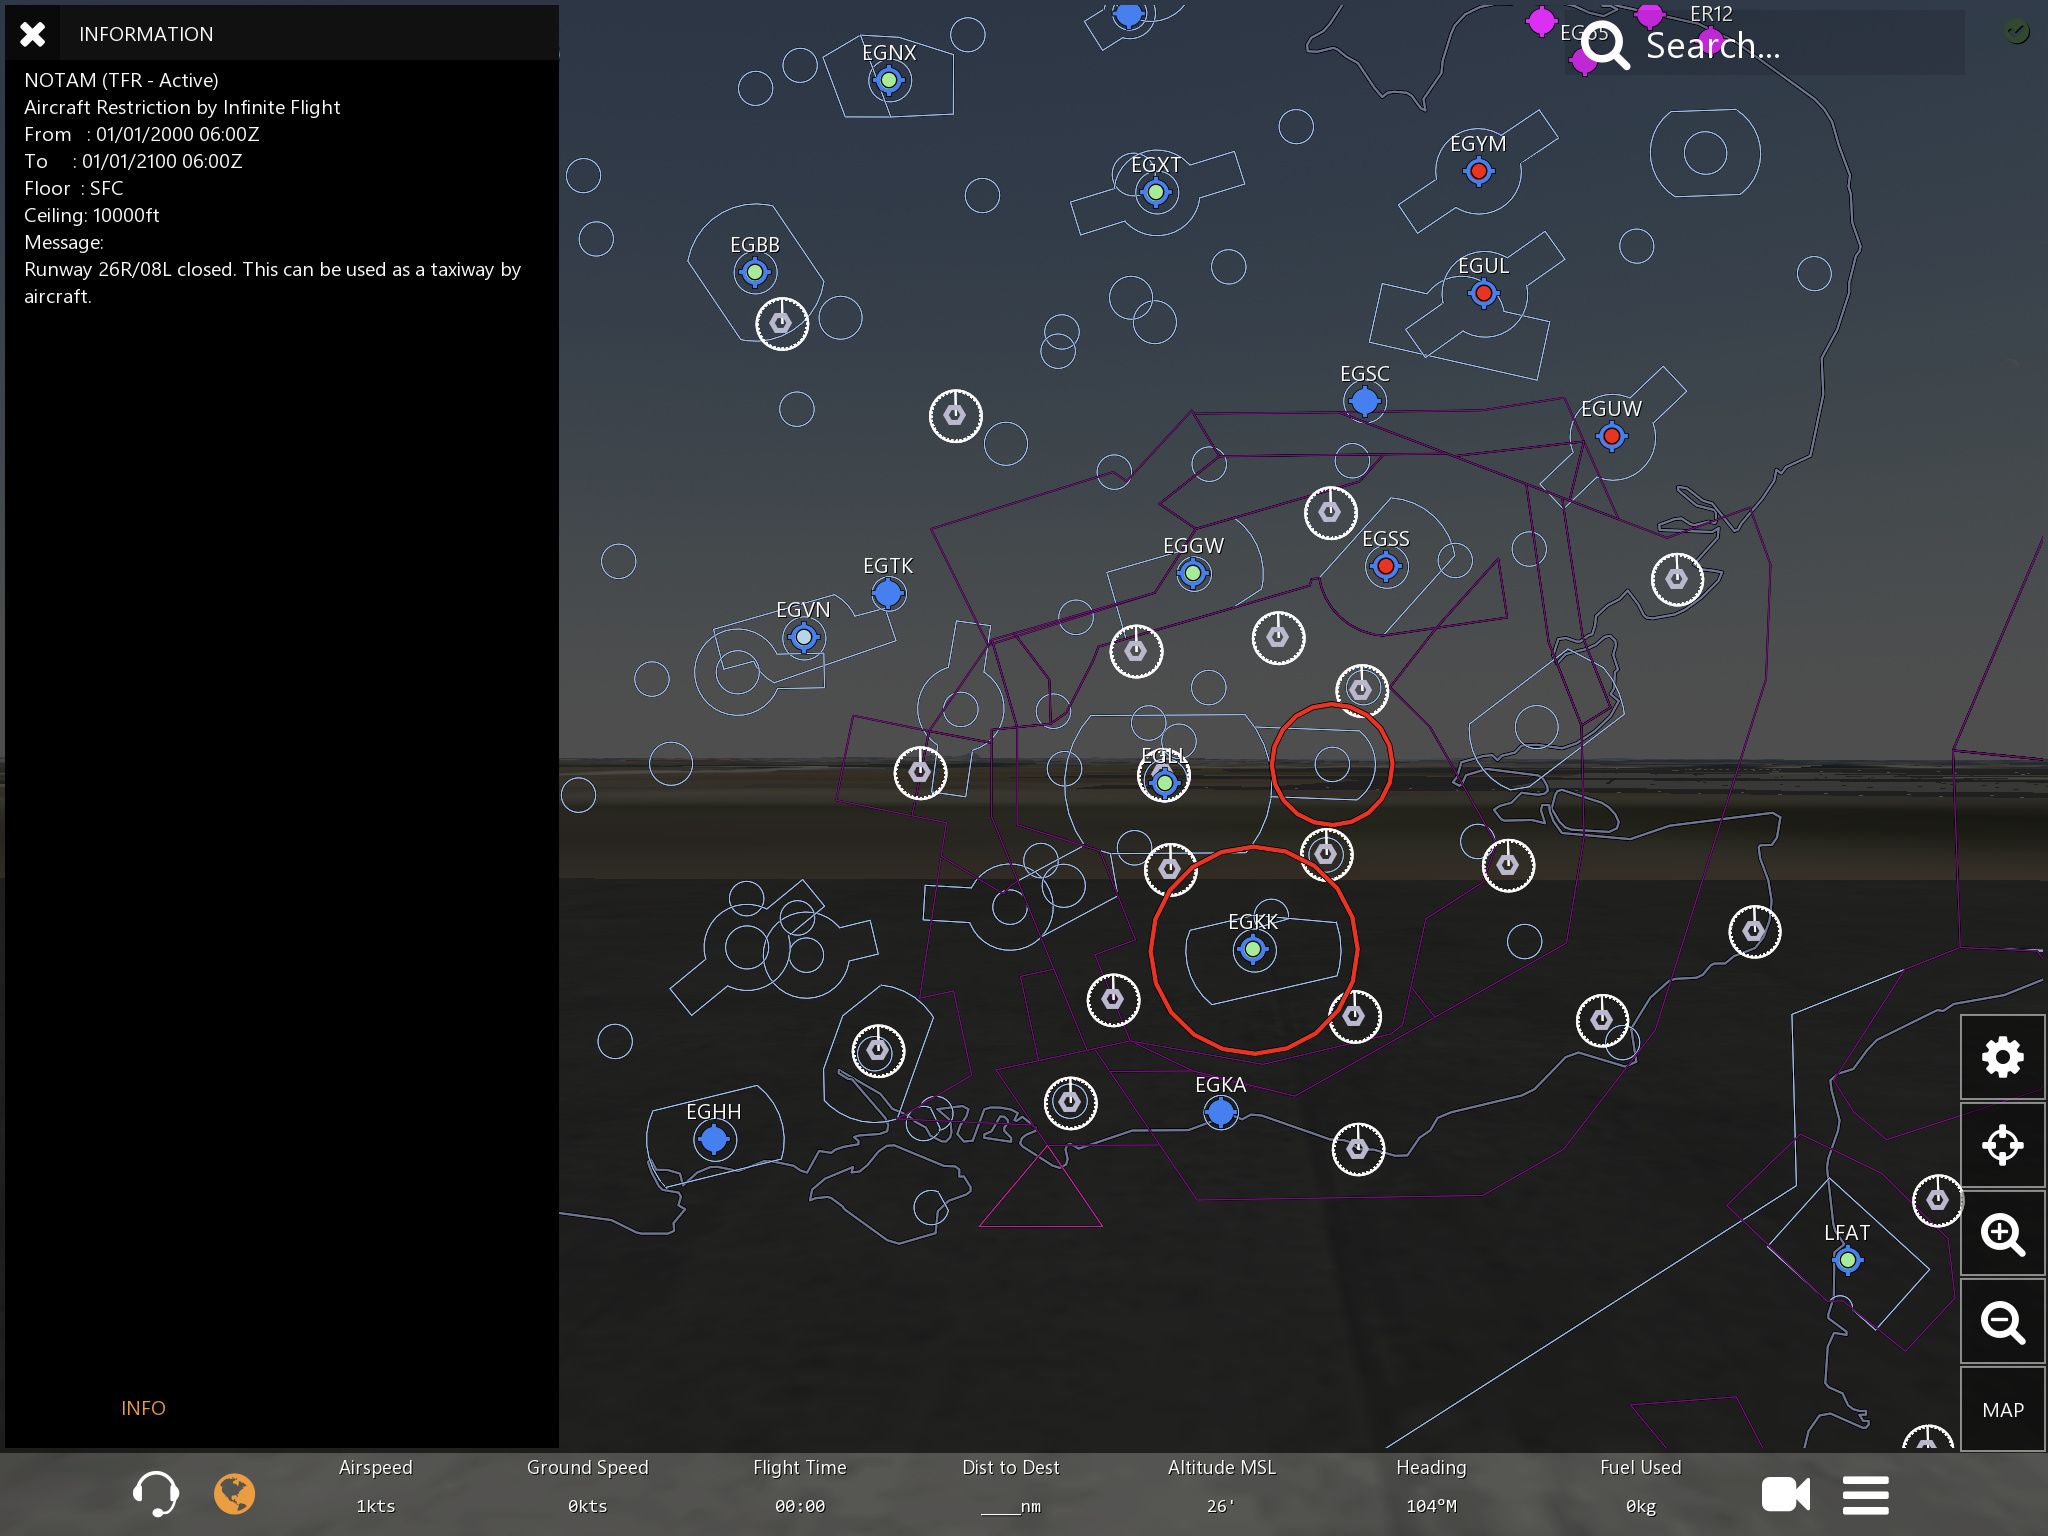This screenshot has height=1536, width=2048.
Task: Zoom in on the map
Action: (2002, 1234)
